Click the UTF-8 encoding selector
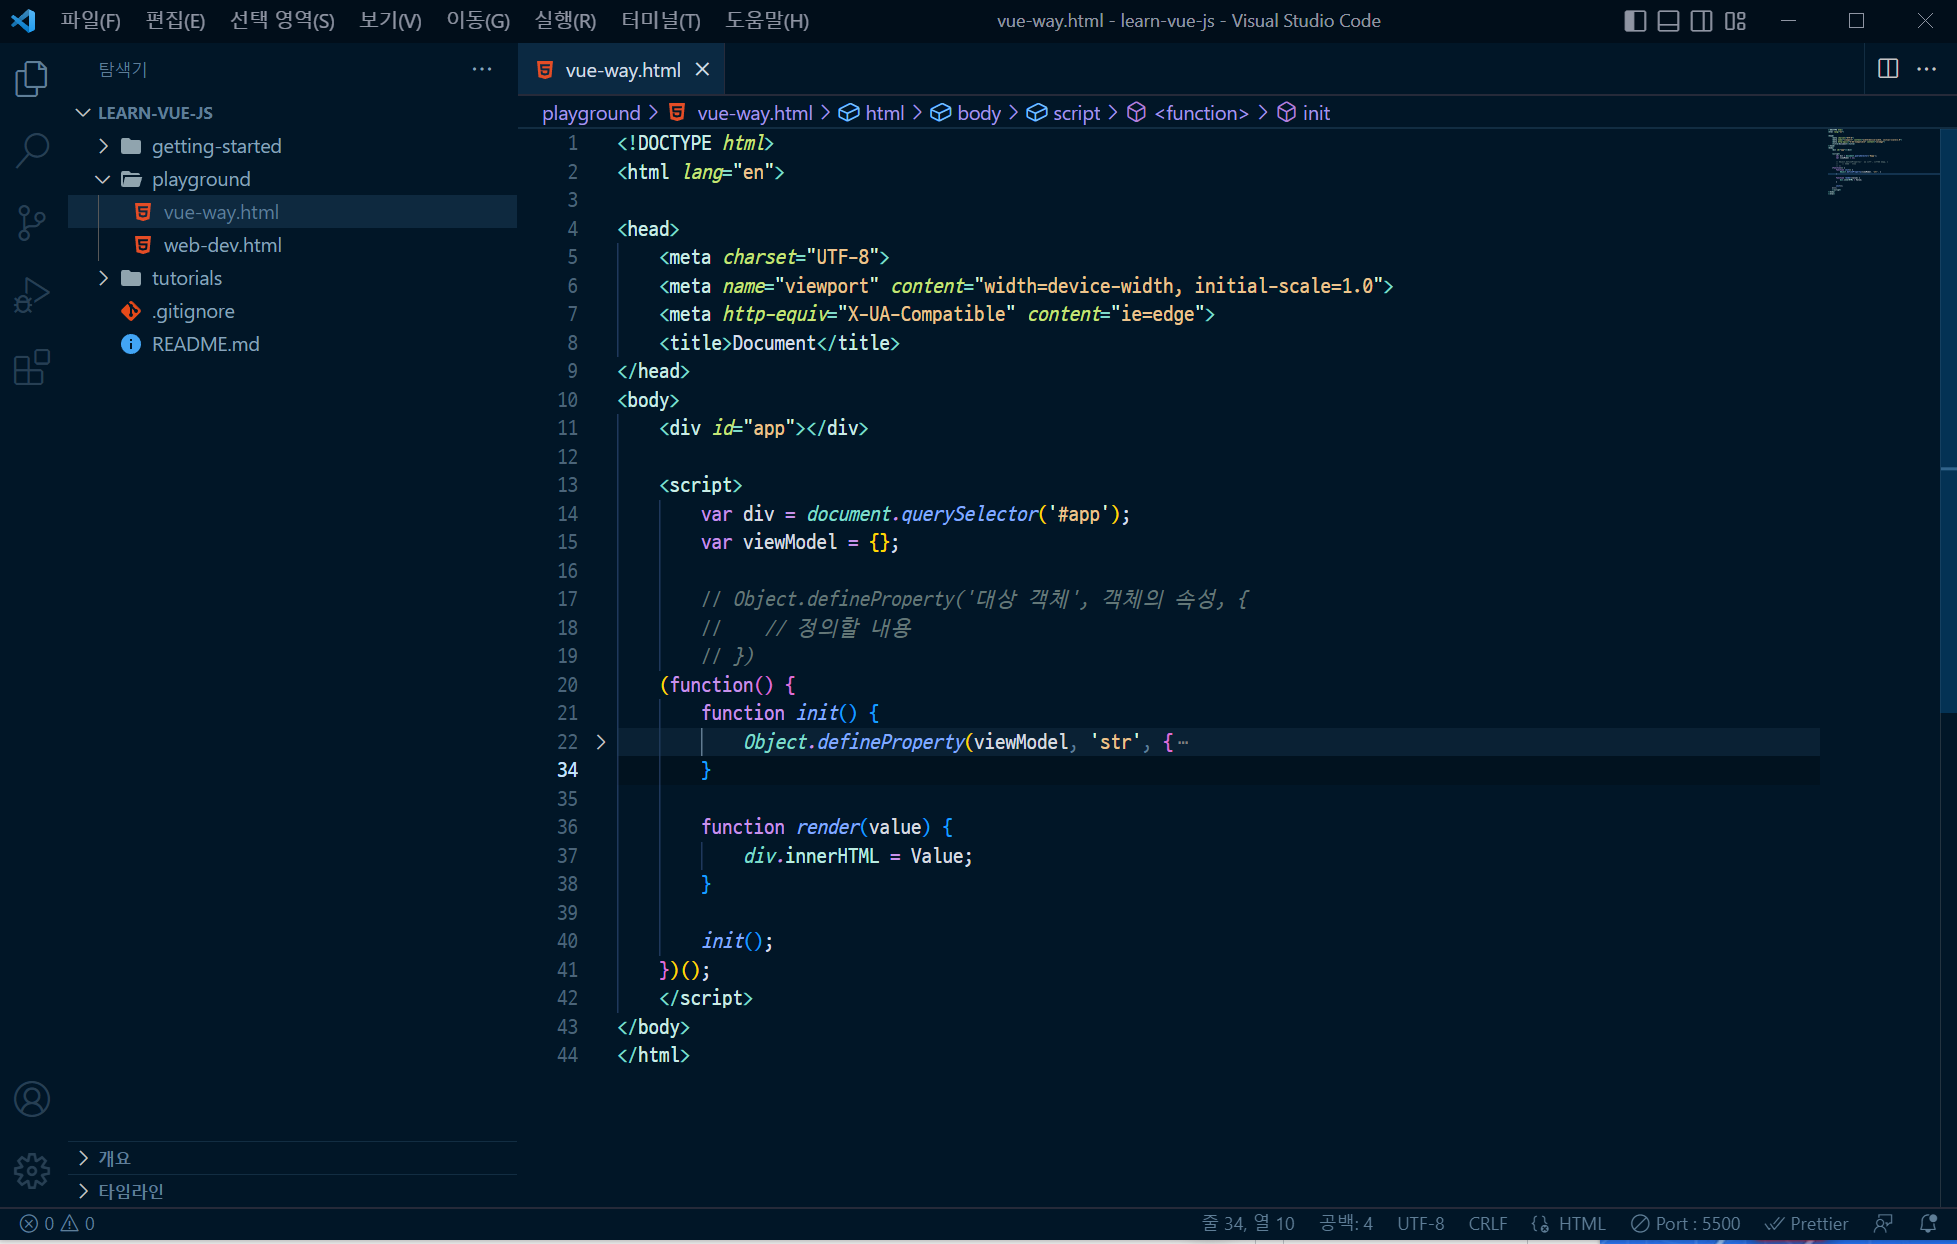Image resolution: width=1957 pixels, height=1244 pixels. coord(1420,1223)
